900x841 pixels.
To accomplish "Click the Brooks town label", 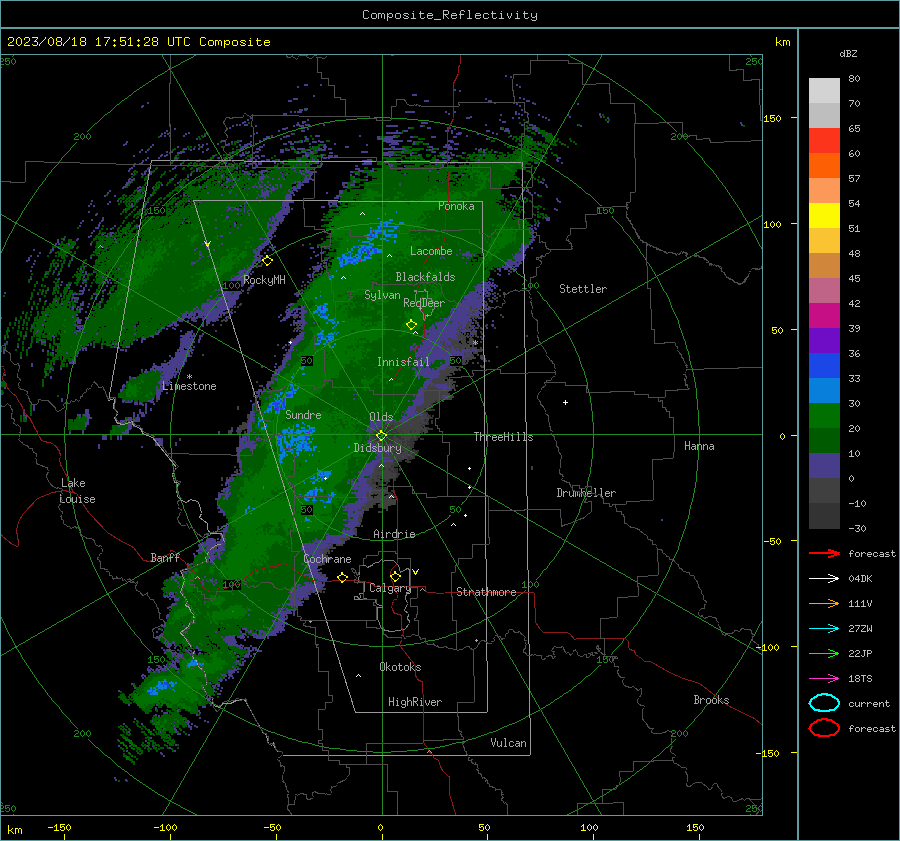I will click(x=711, y=700).
